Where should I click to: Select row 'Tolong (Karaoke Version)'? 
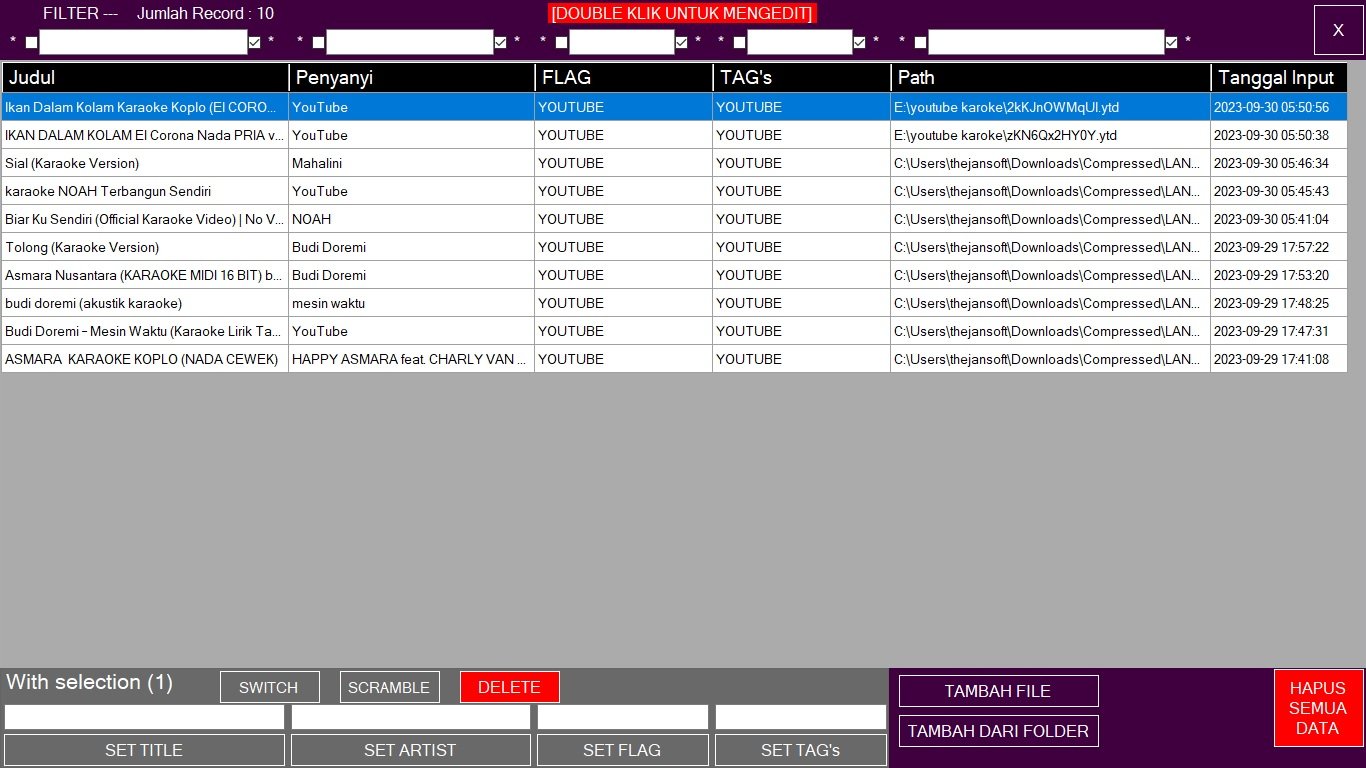coord(674,247)
